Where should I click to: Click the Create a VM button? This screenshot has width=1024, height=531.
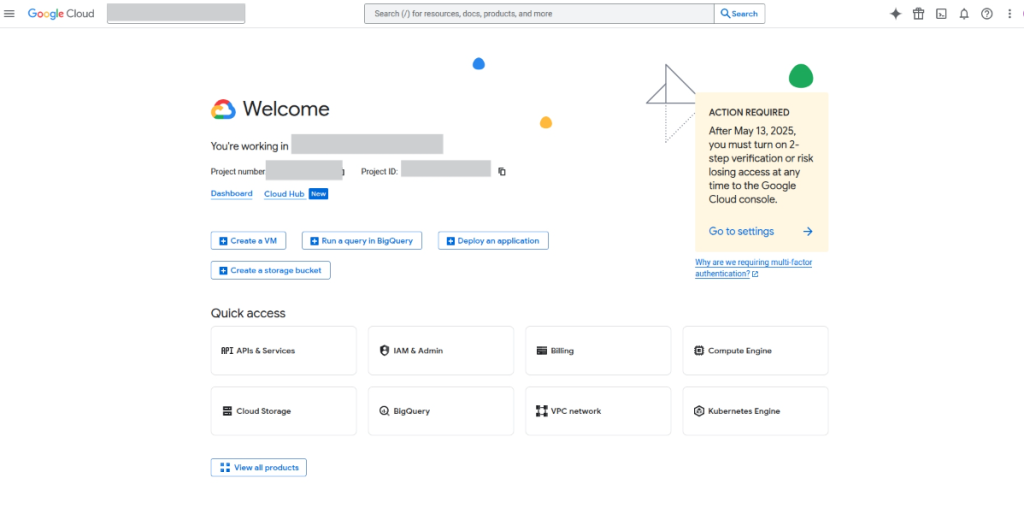pos(248,241)
